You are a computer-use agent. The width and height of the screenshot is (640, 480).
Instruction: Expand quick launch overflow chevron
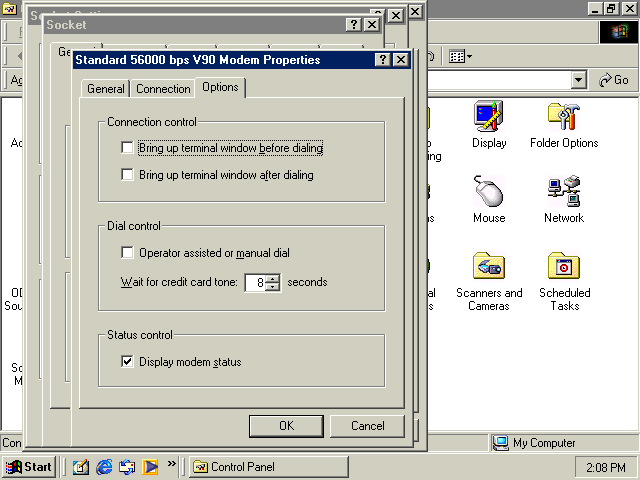pos(171,463)
